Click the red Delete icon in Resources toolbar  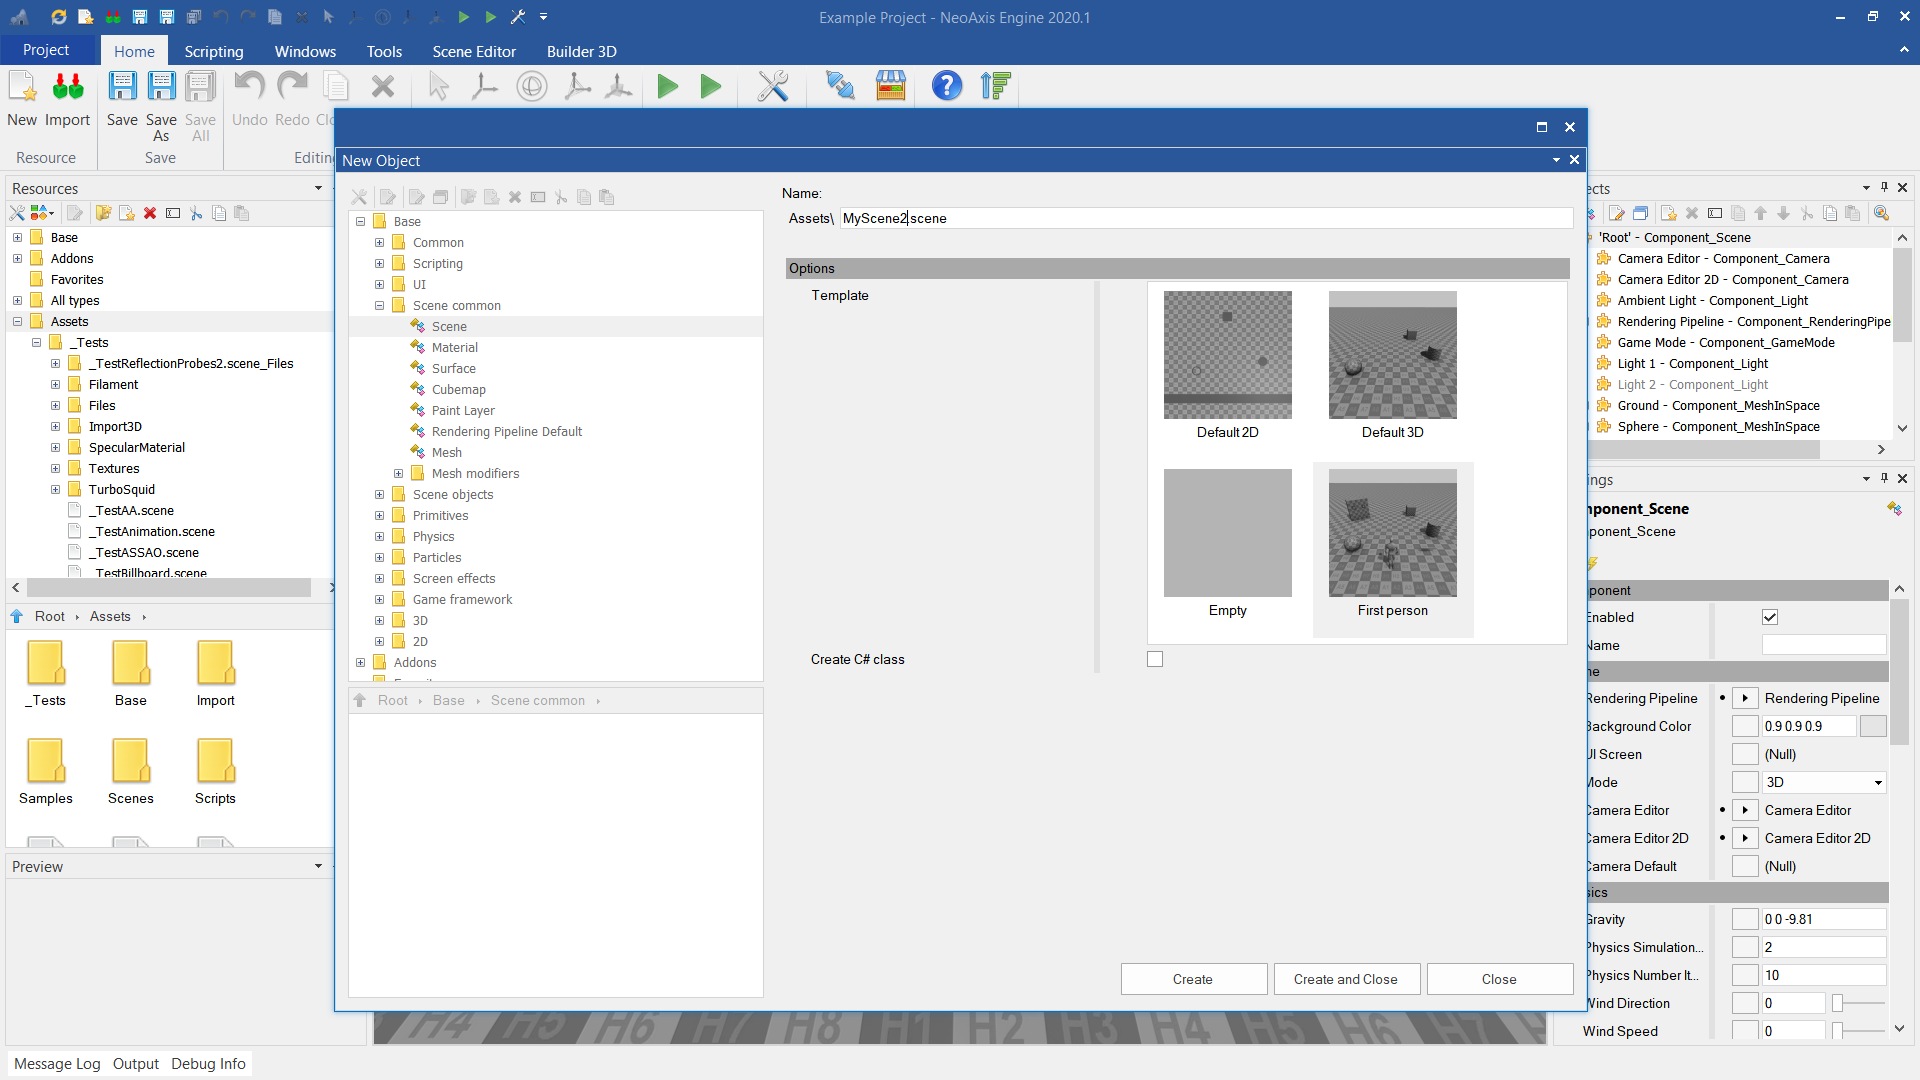(x=150, y=213)
